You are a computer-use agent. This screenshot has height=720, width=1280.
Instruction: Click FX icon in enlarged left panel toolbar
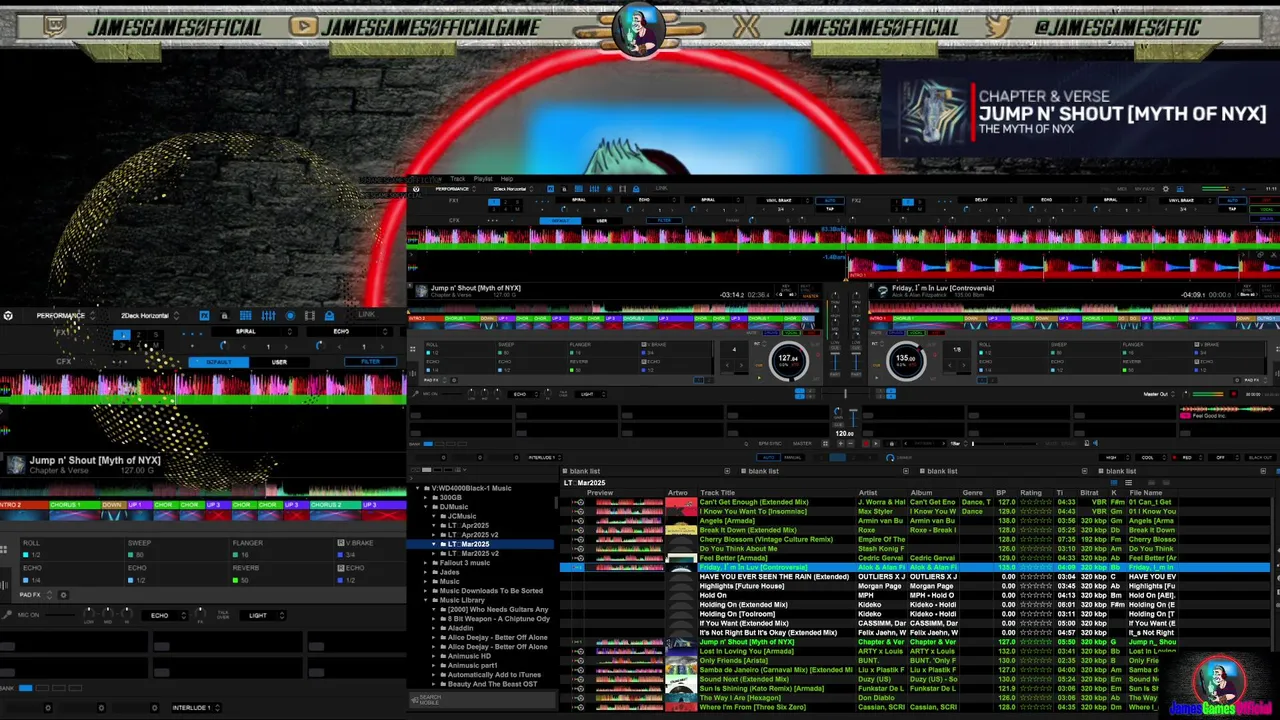204,316
